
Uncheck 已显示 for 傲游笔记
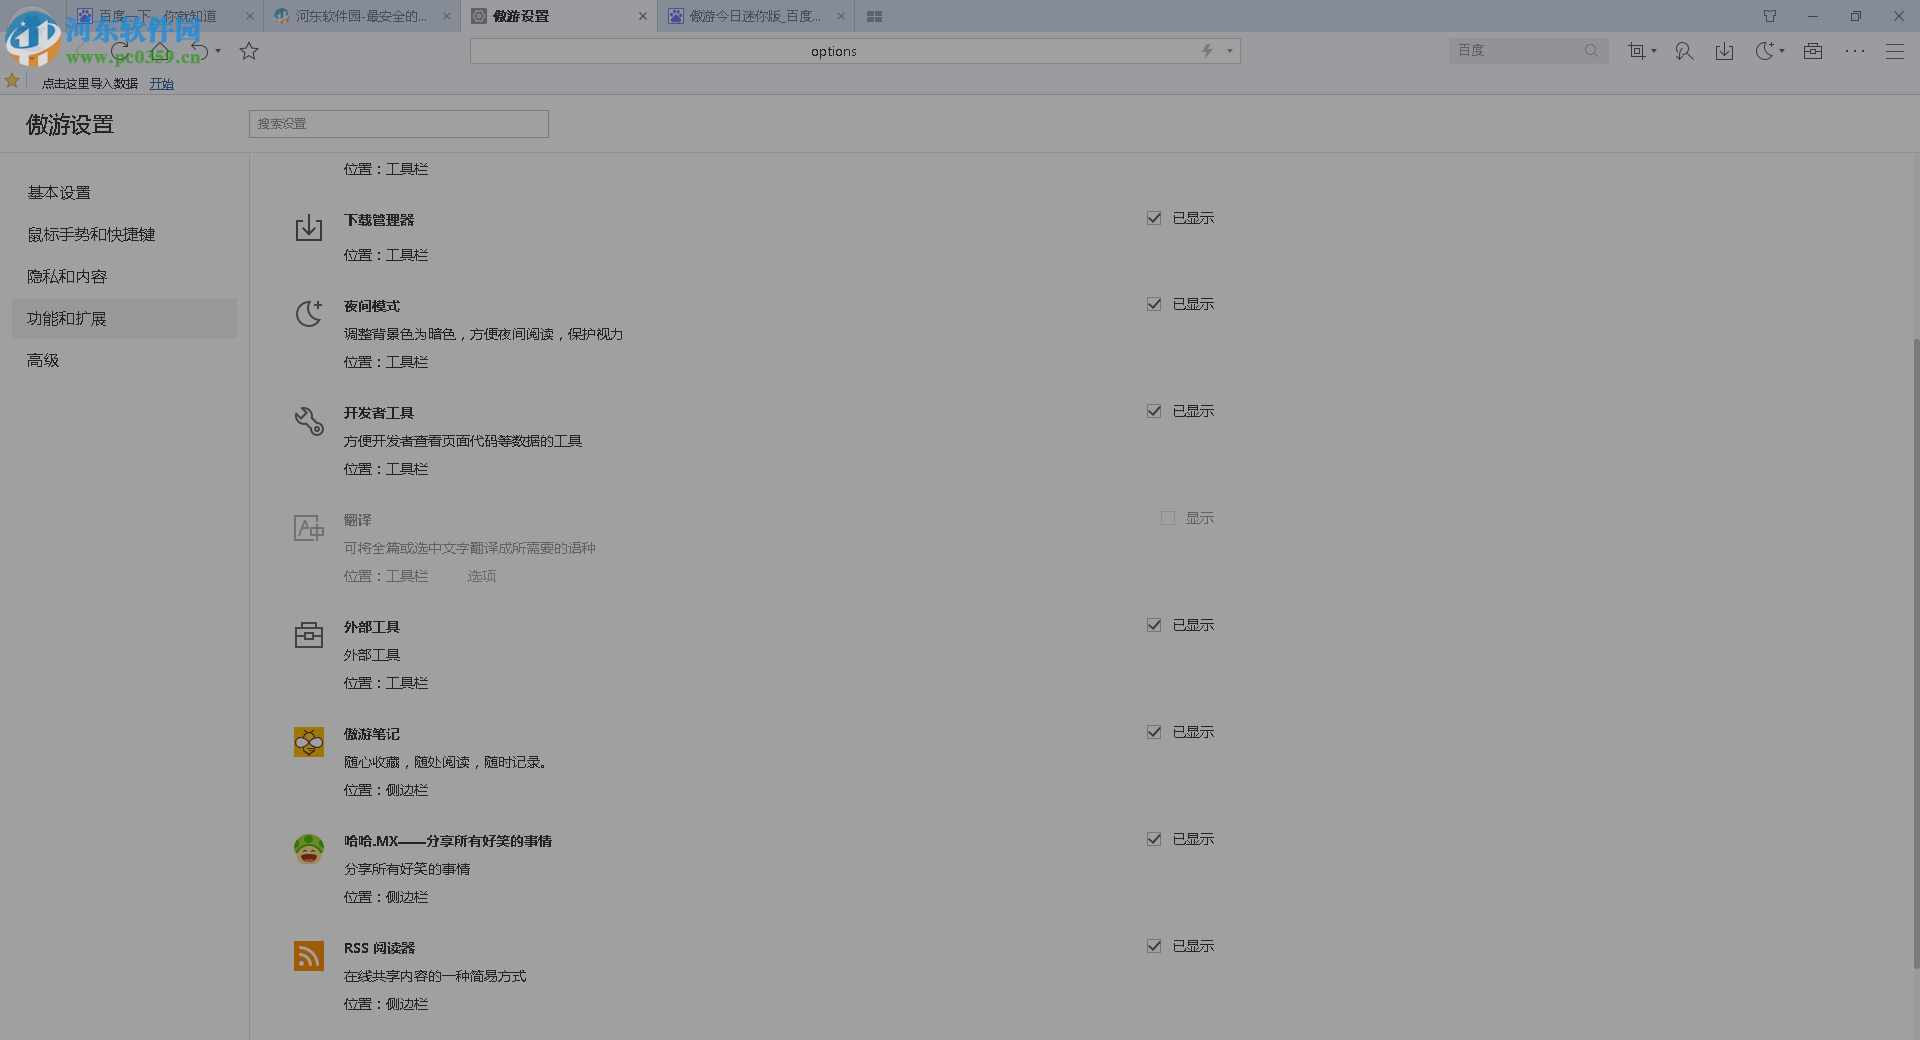1154,732
